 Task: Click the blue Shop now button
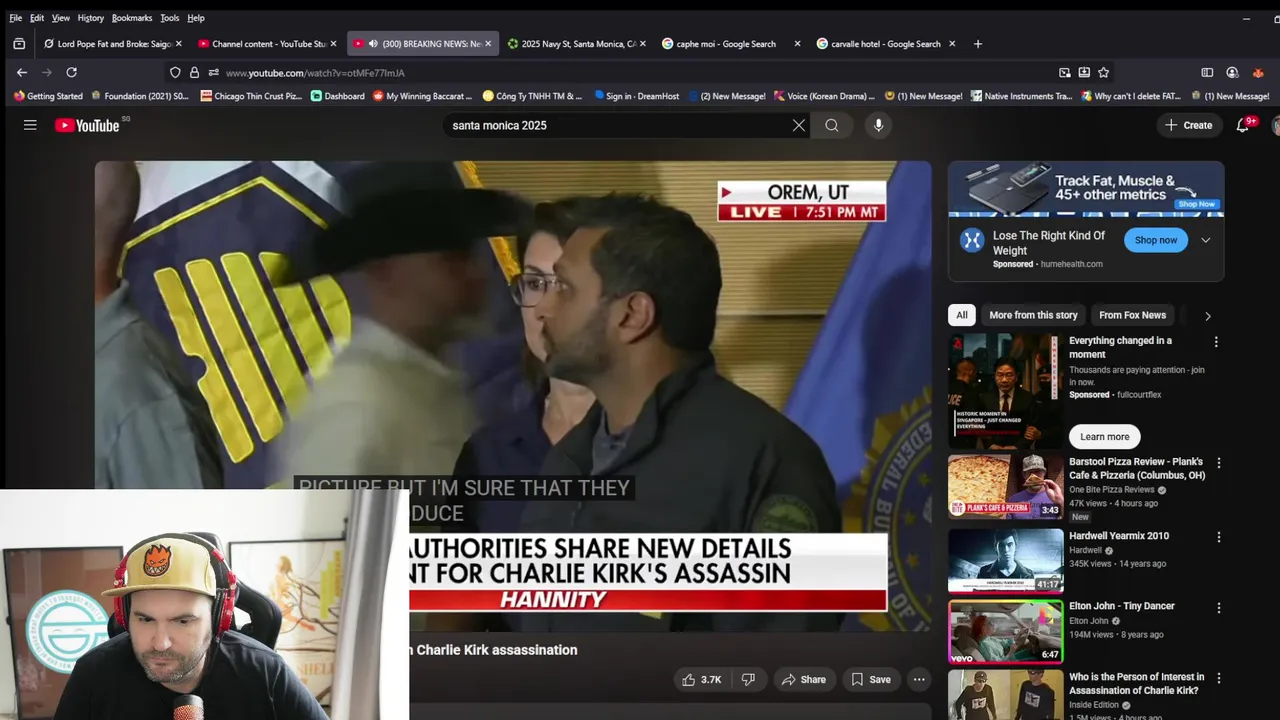click(x=1155, y=240)
